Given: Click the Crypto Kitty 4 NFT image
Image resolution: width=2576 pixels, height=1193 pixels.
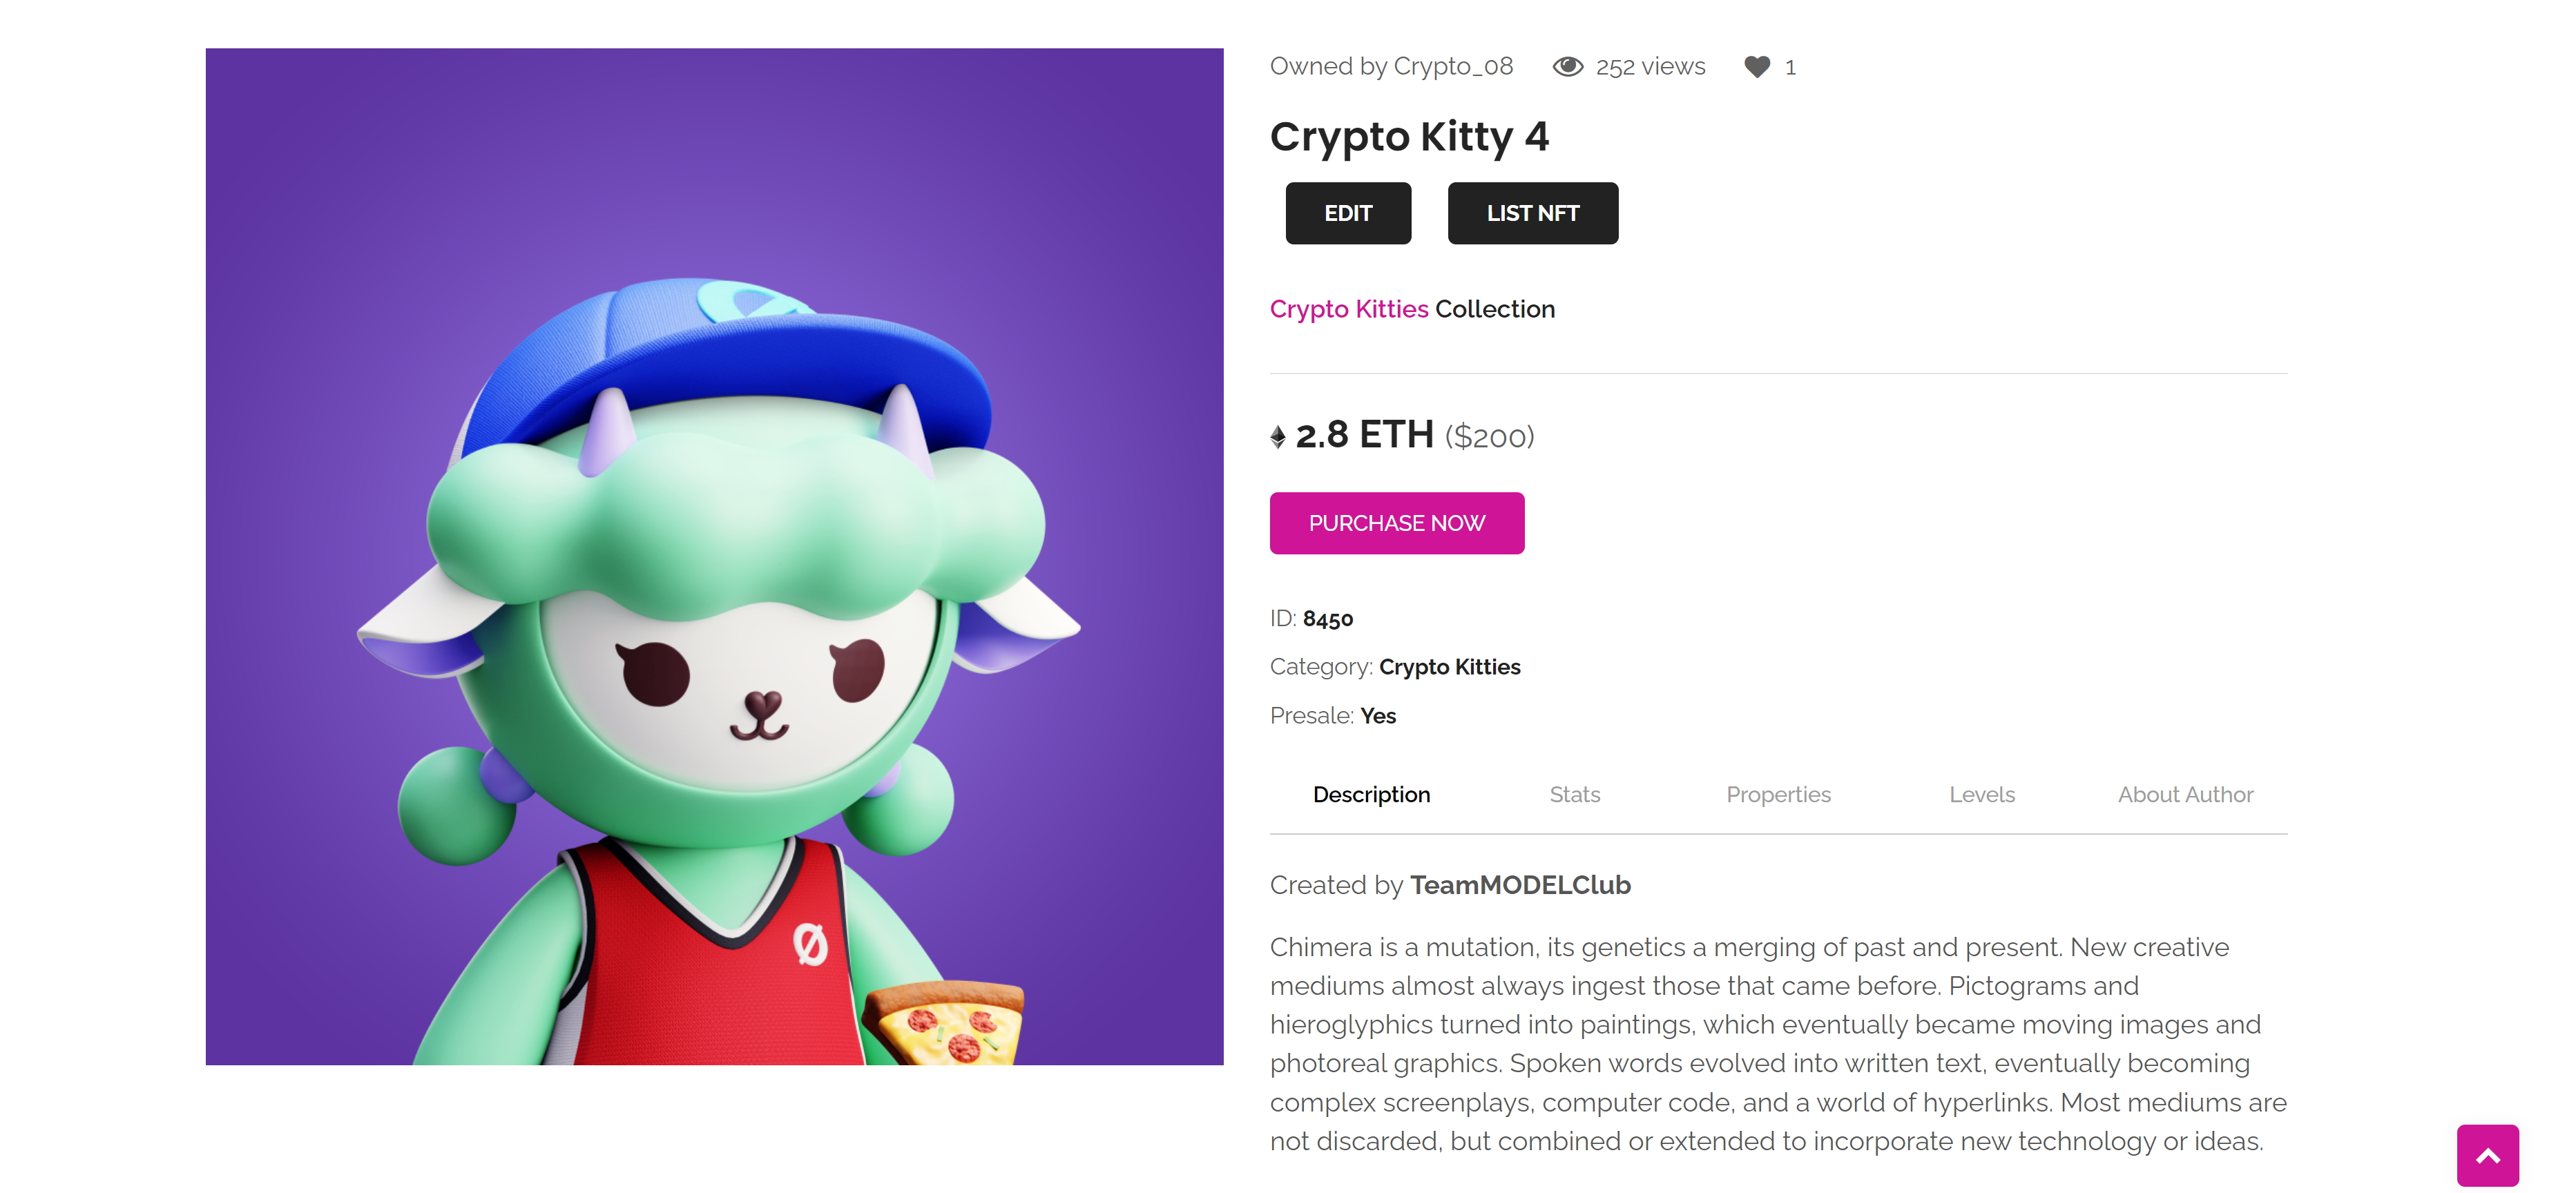Looking at the screenshot, I should (x=714, y=556).
